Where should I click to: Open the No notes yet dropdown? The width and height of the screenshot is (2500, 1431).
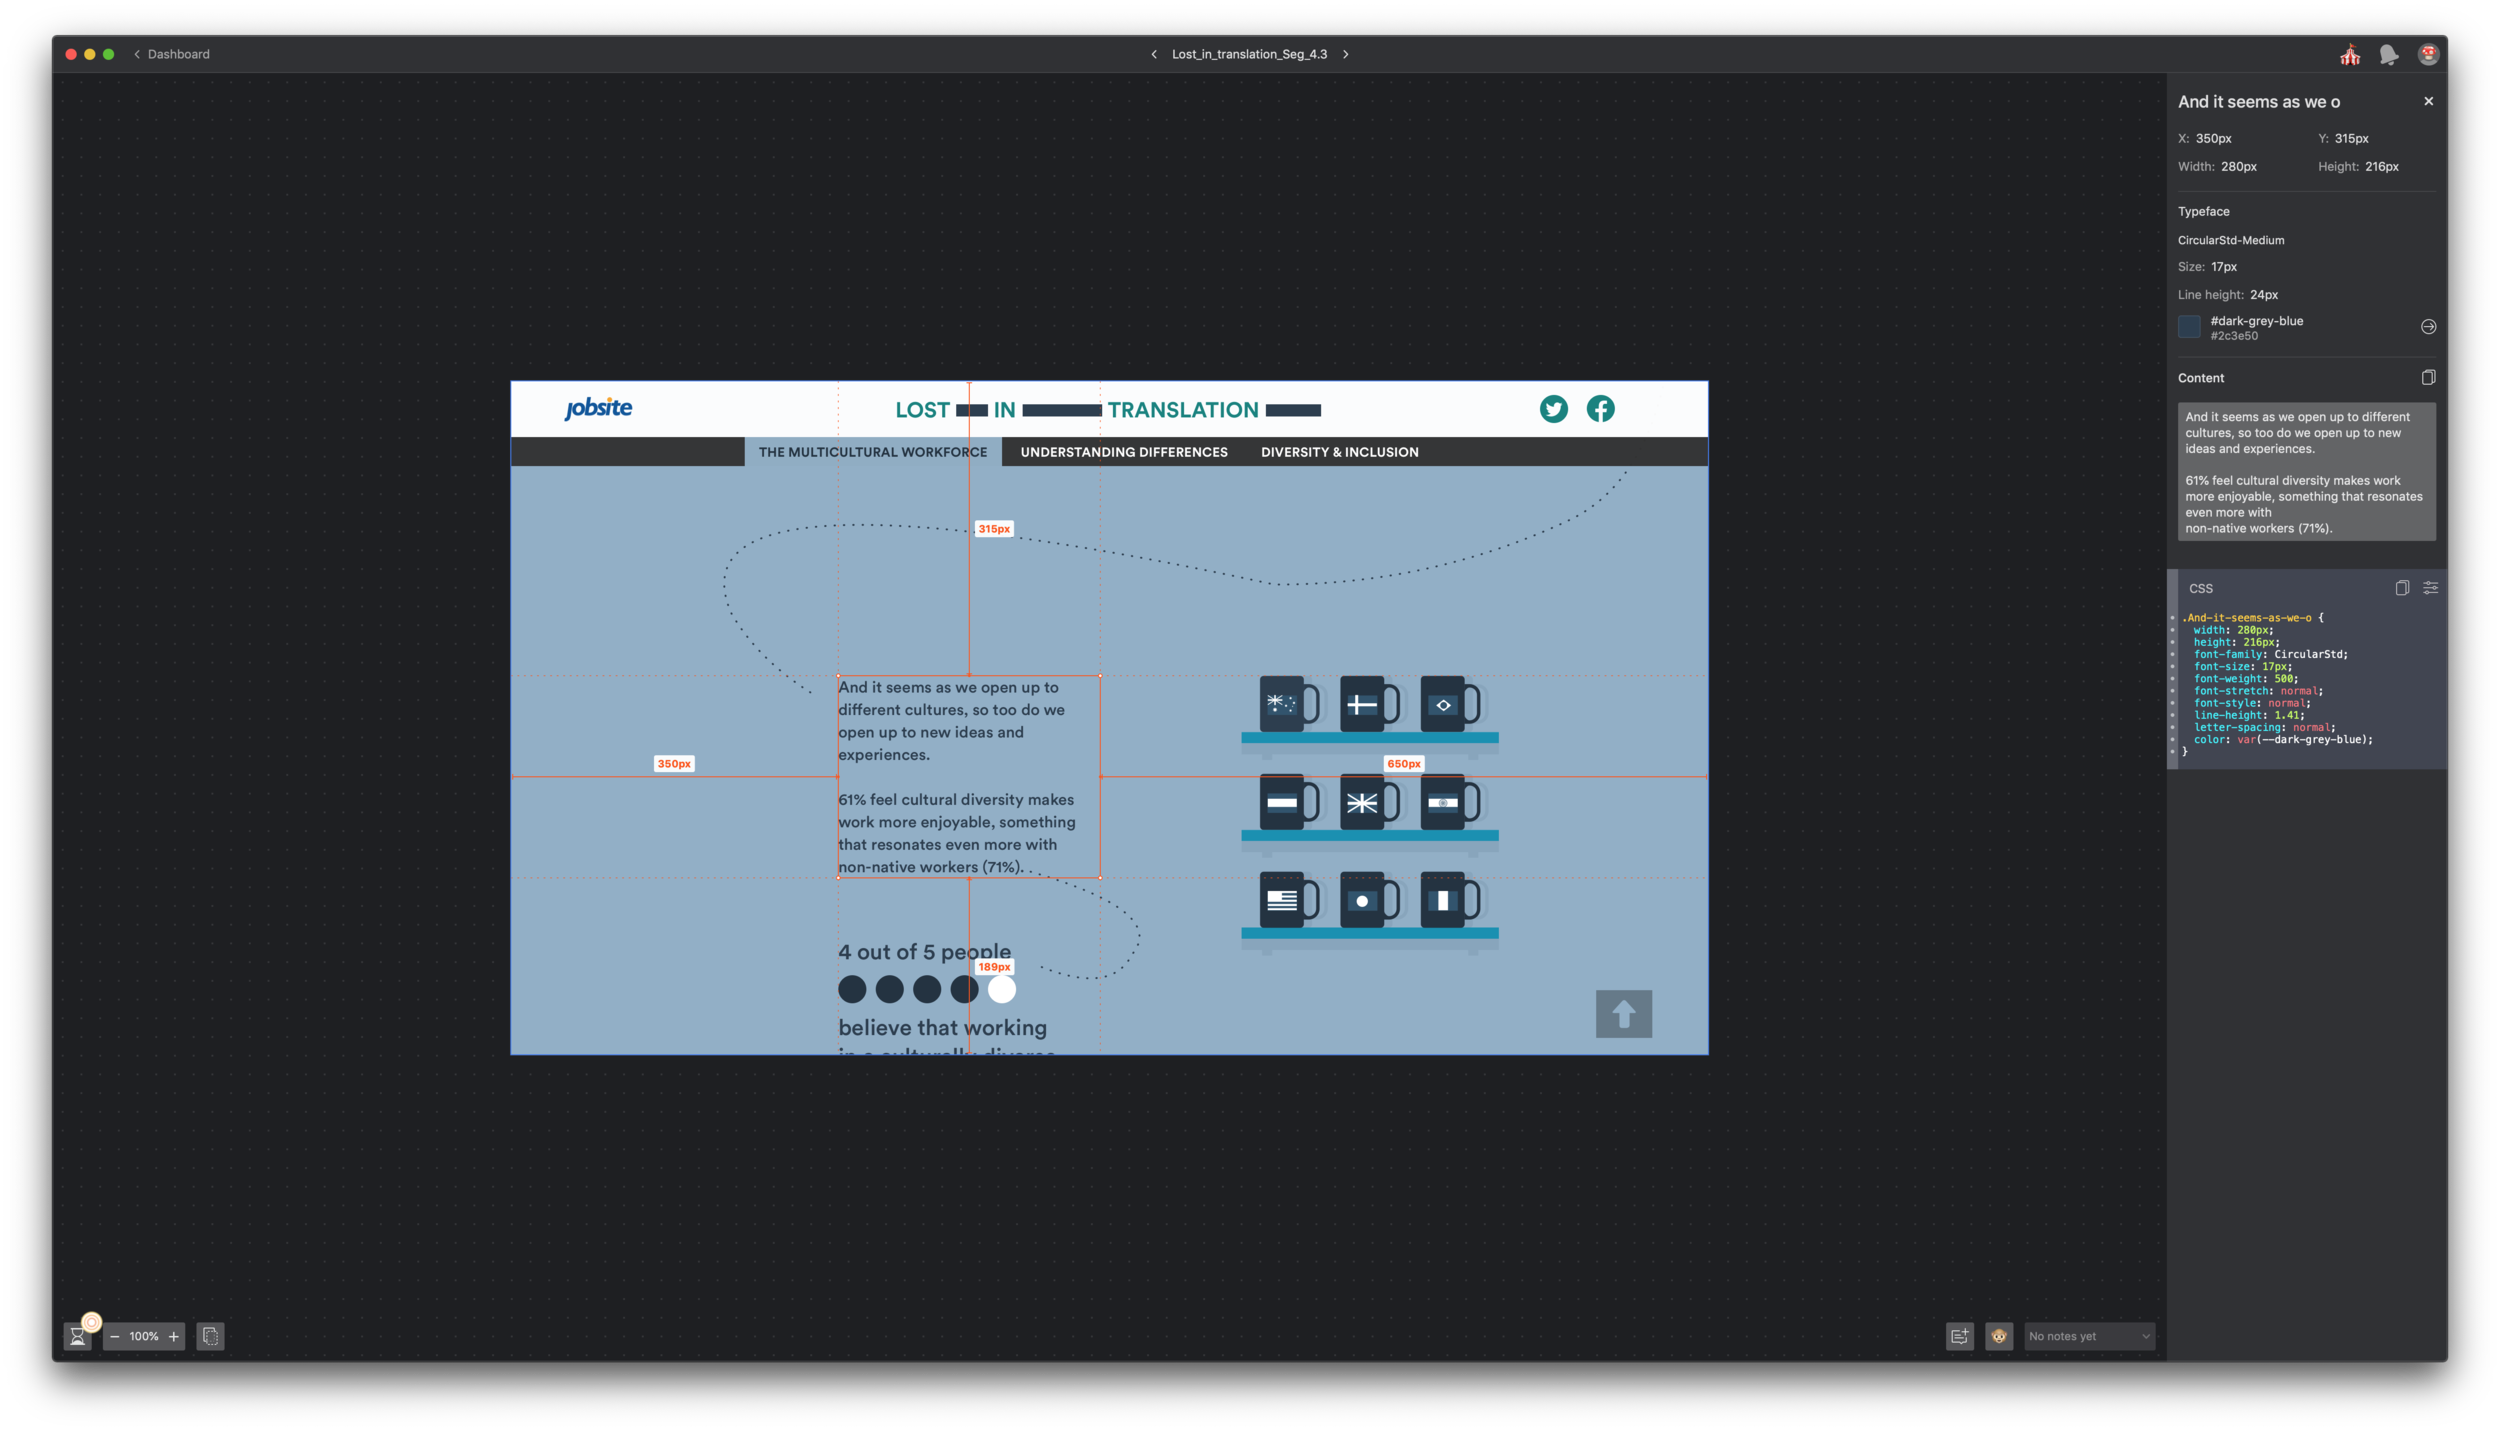(2088, 1336)
